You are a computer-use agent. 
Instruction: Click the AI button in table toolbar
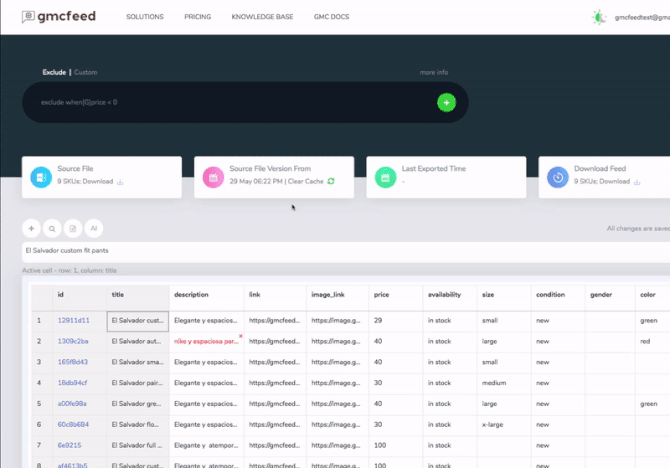coord(94,228)
